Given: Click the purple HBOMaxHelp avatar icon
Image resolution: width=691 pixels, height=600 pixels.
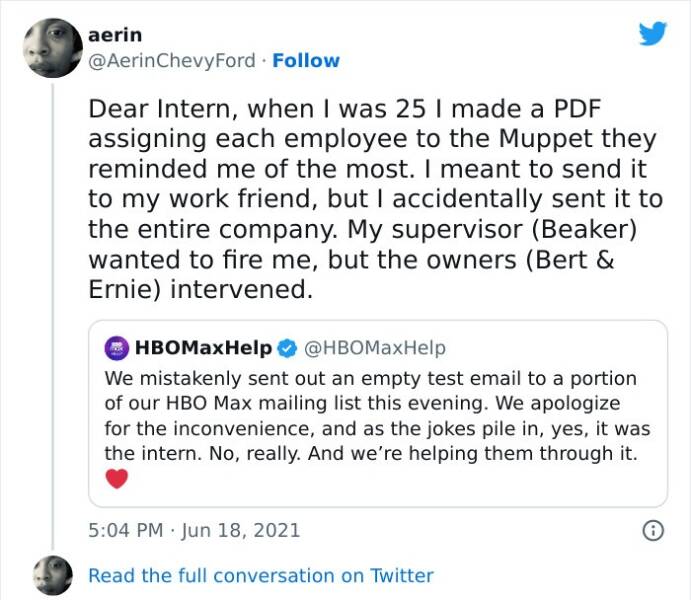Looking at the screenshot, I should point(117,348).
